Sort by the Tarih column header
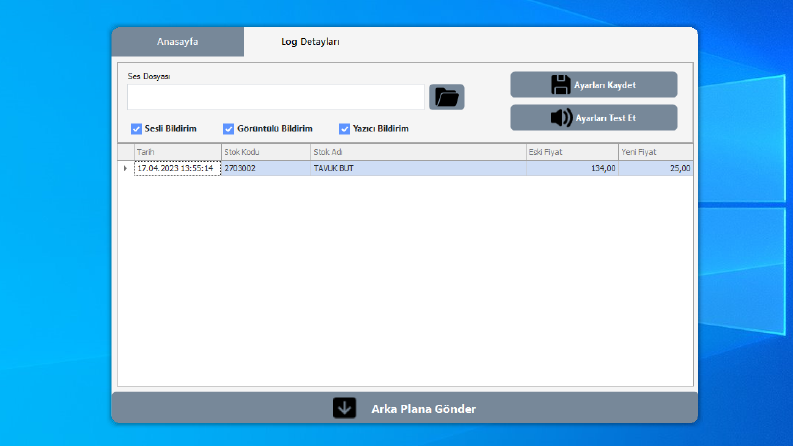The height and width of the screenshot is (446, 793). [178, 152]
